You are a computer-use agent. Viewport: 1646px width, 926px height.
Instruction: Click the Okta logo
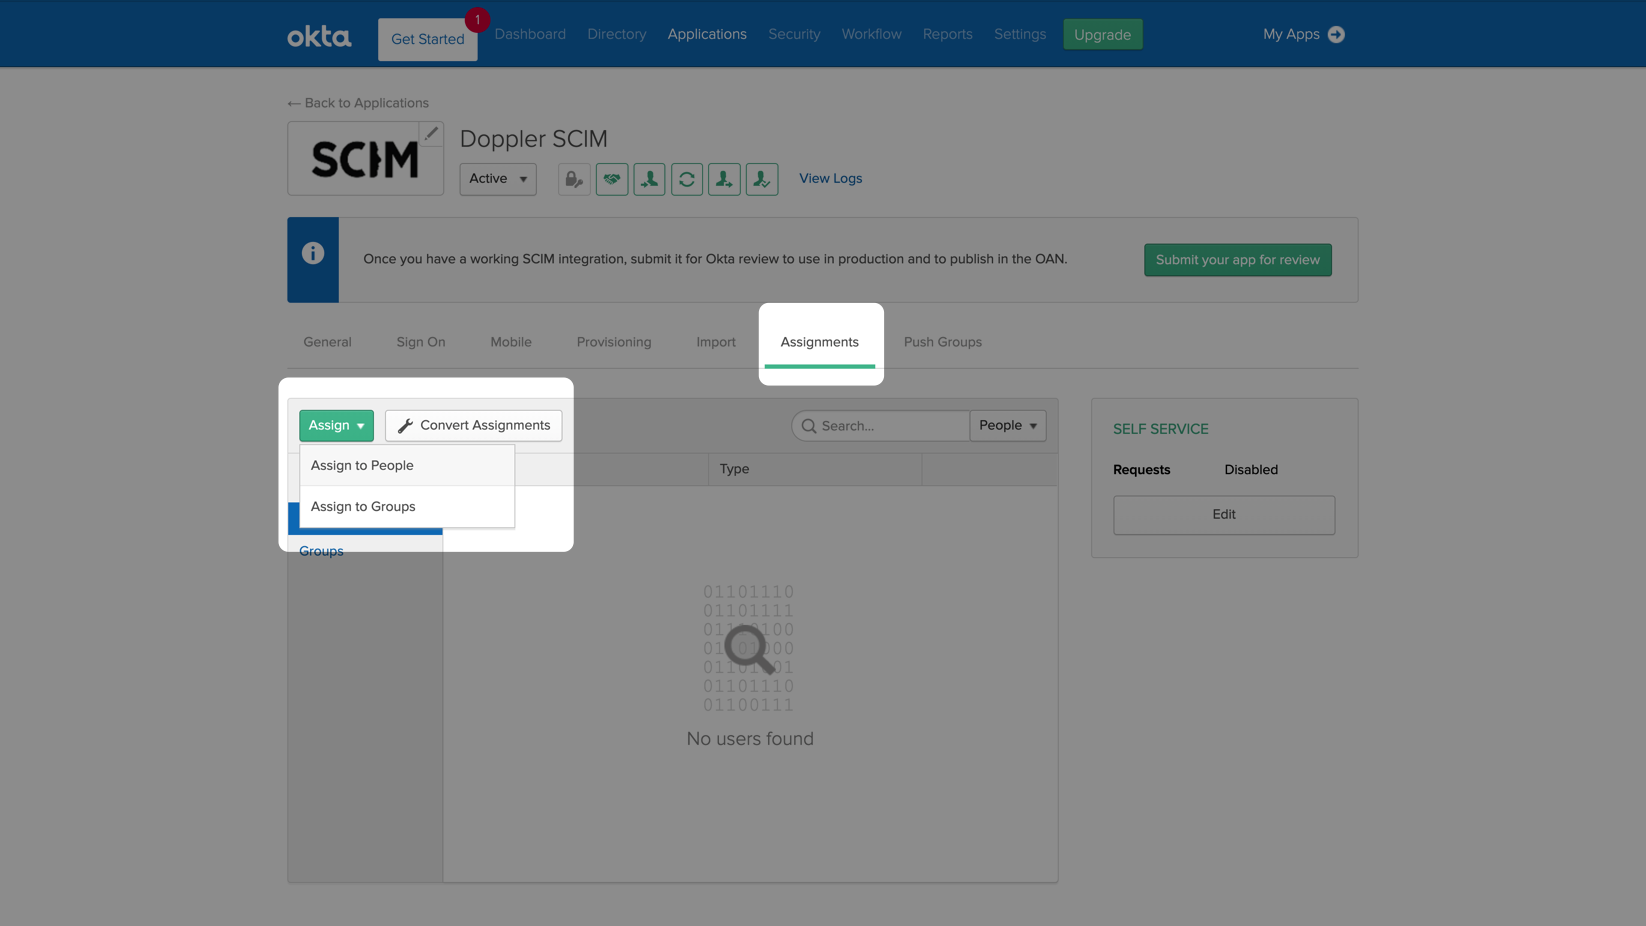point(319,37)
